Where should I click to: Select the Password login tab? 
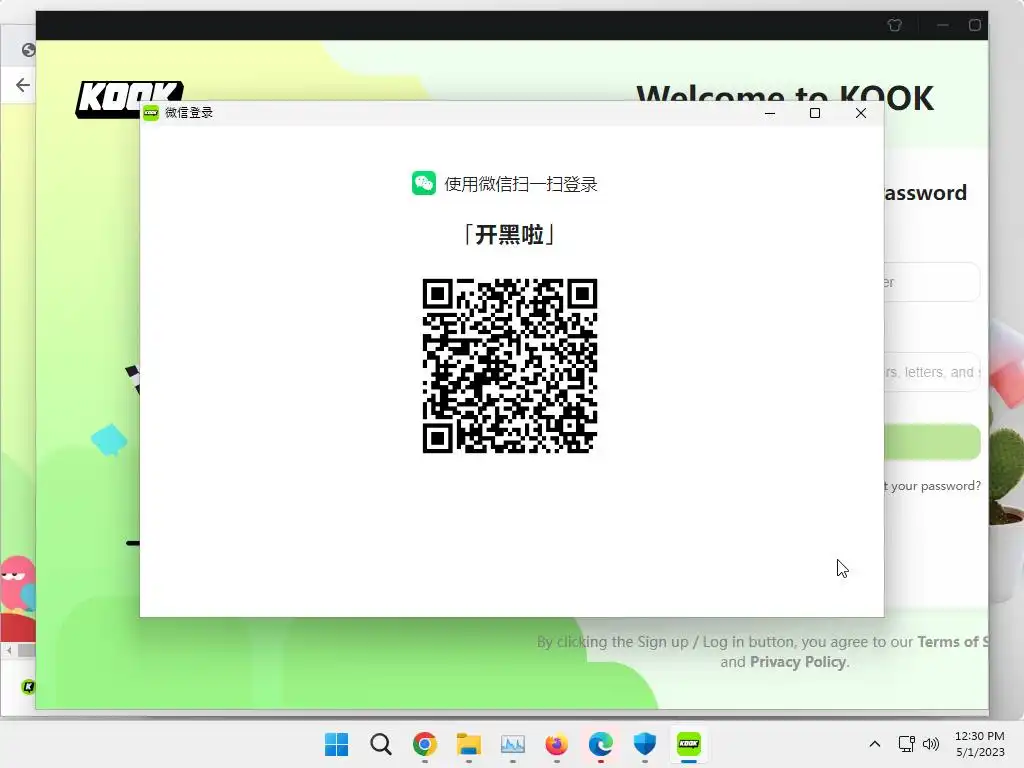(x=925, y=193)
